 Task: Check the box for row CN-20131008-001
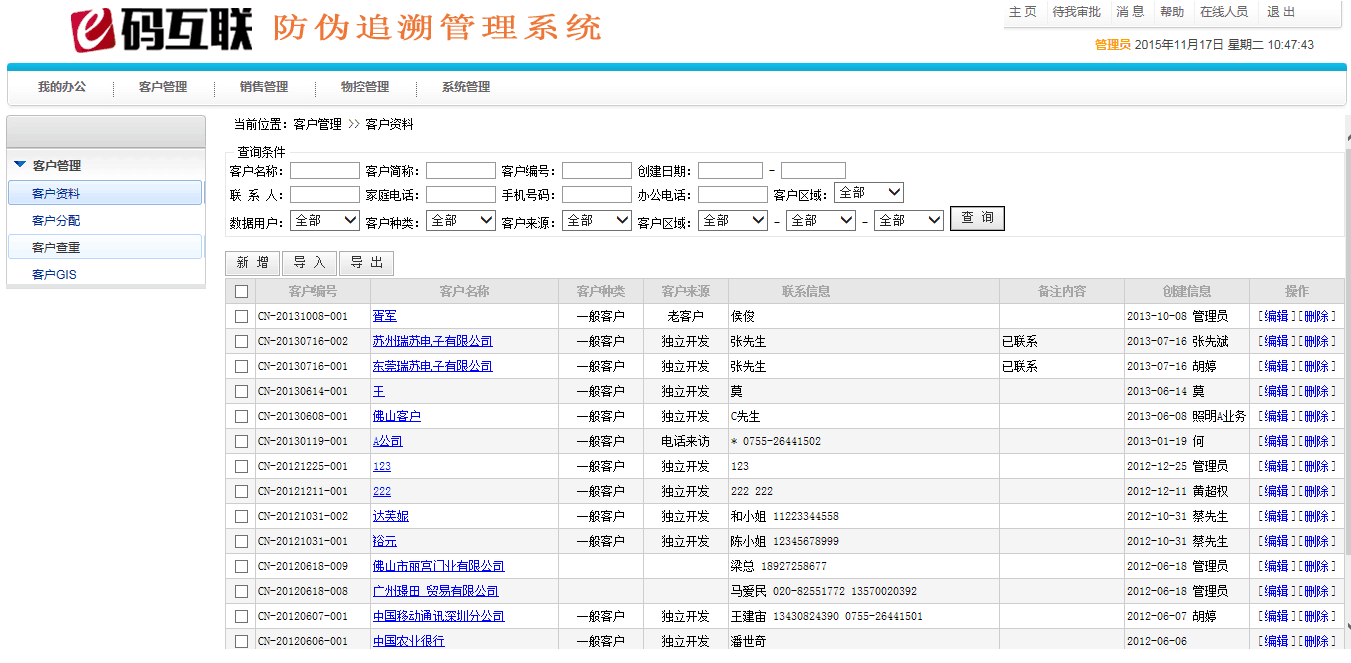coord(241,317)
